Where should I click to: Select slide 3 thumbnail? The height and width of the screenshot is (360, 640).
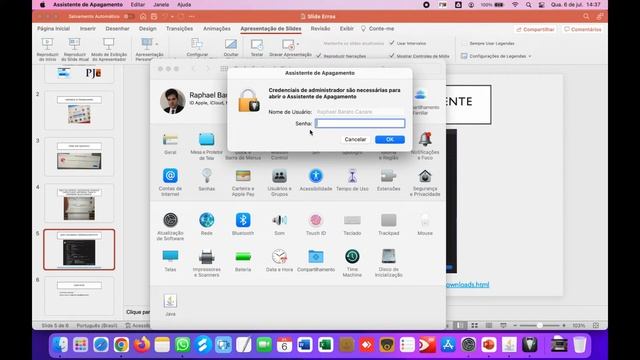click(x=79, y=156)
